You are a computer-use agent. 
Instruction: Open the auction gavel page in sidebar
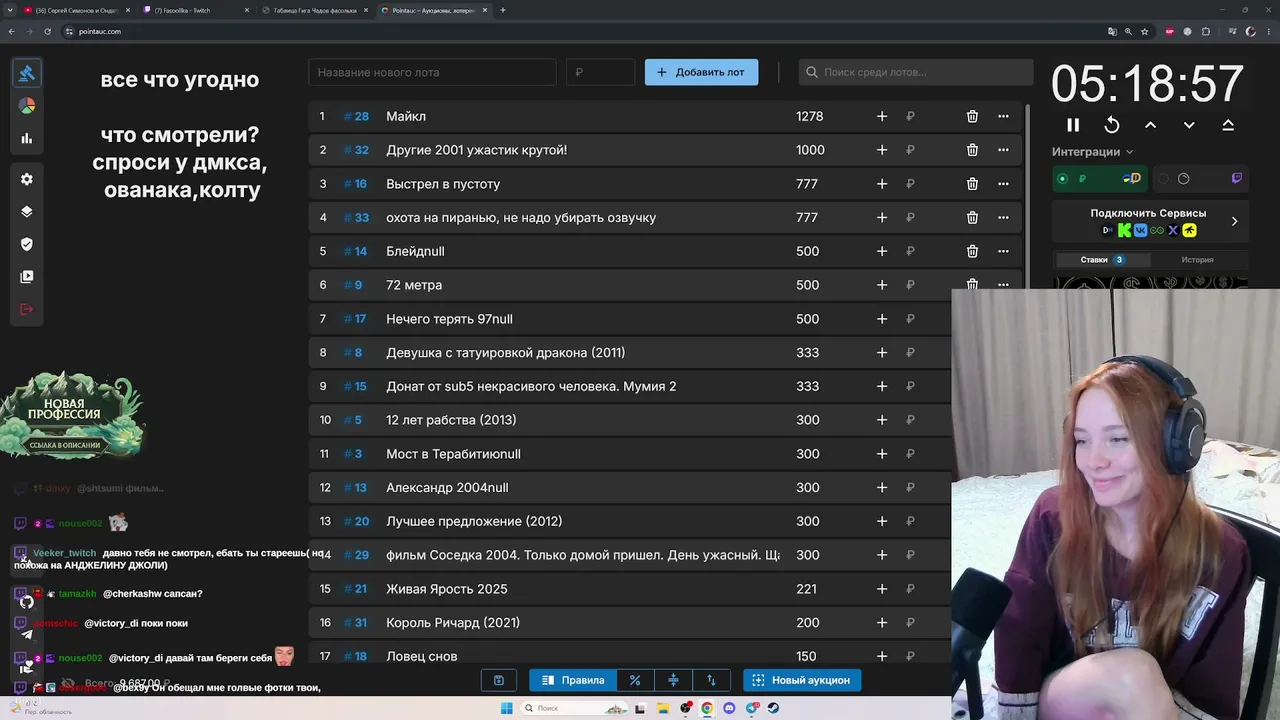27,72
